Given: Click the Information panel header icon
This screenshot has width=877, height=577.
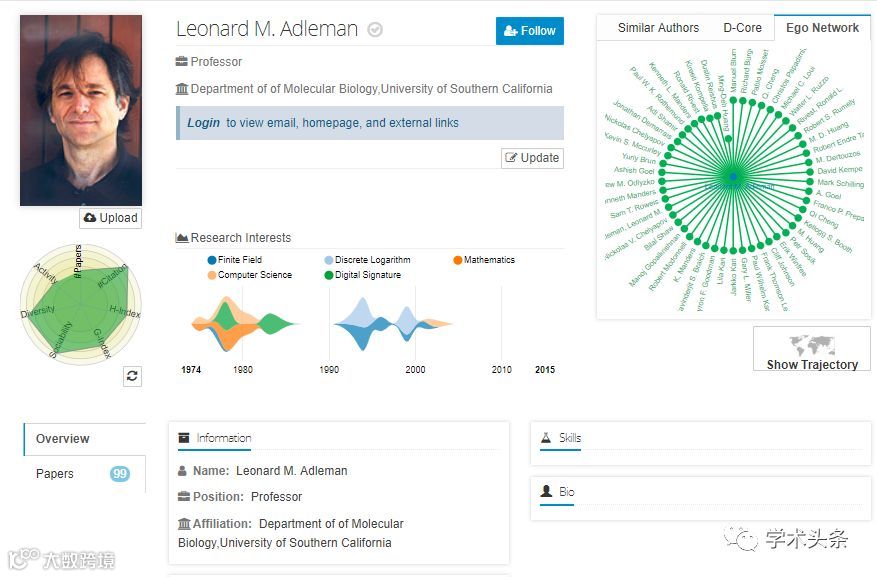Looking at the screenshot, I should tap(184, 438).
